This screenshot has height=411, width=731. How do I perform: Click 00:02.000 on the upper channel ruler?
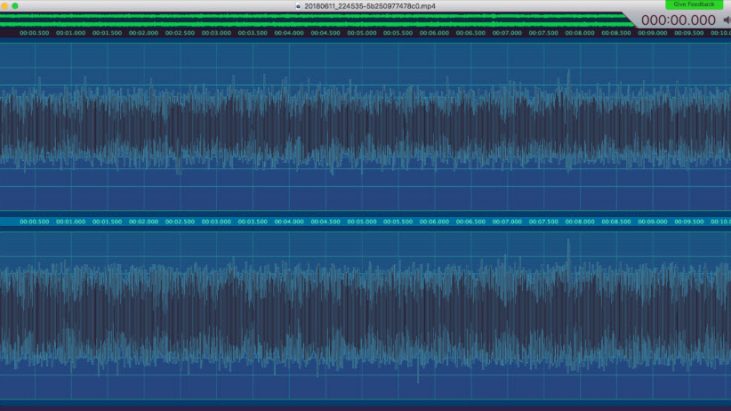pos(144,33)
